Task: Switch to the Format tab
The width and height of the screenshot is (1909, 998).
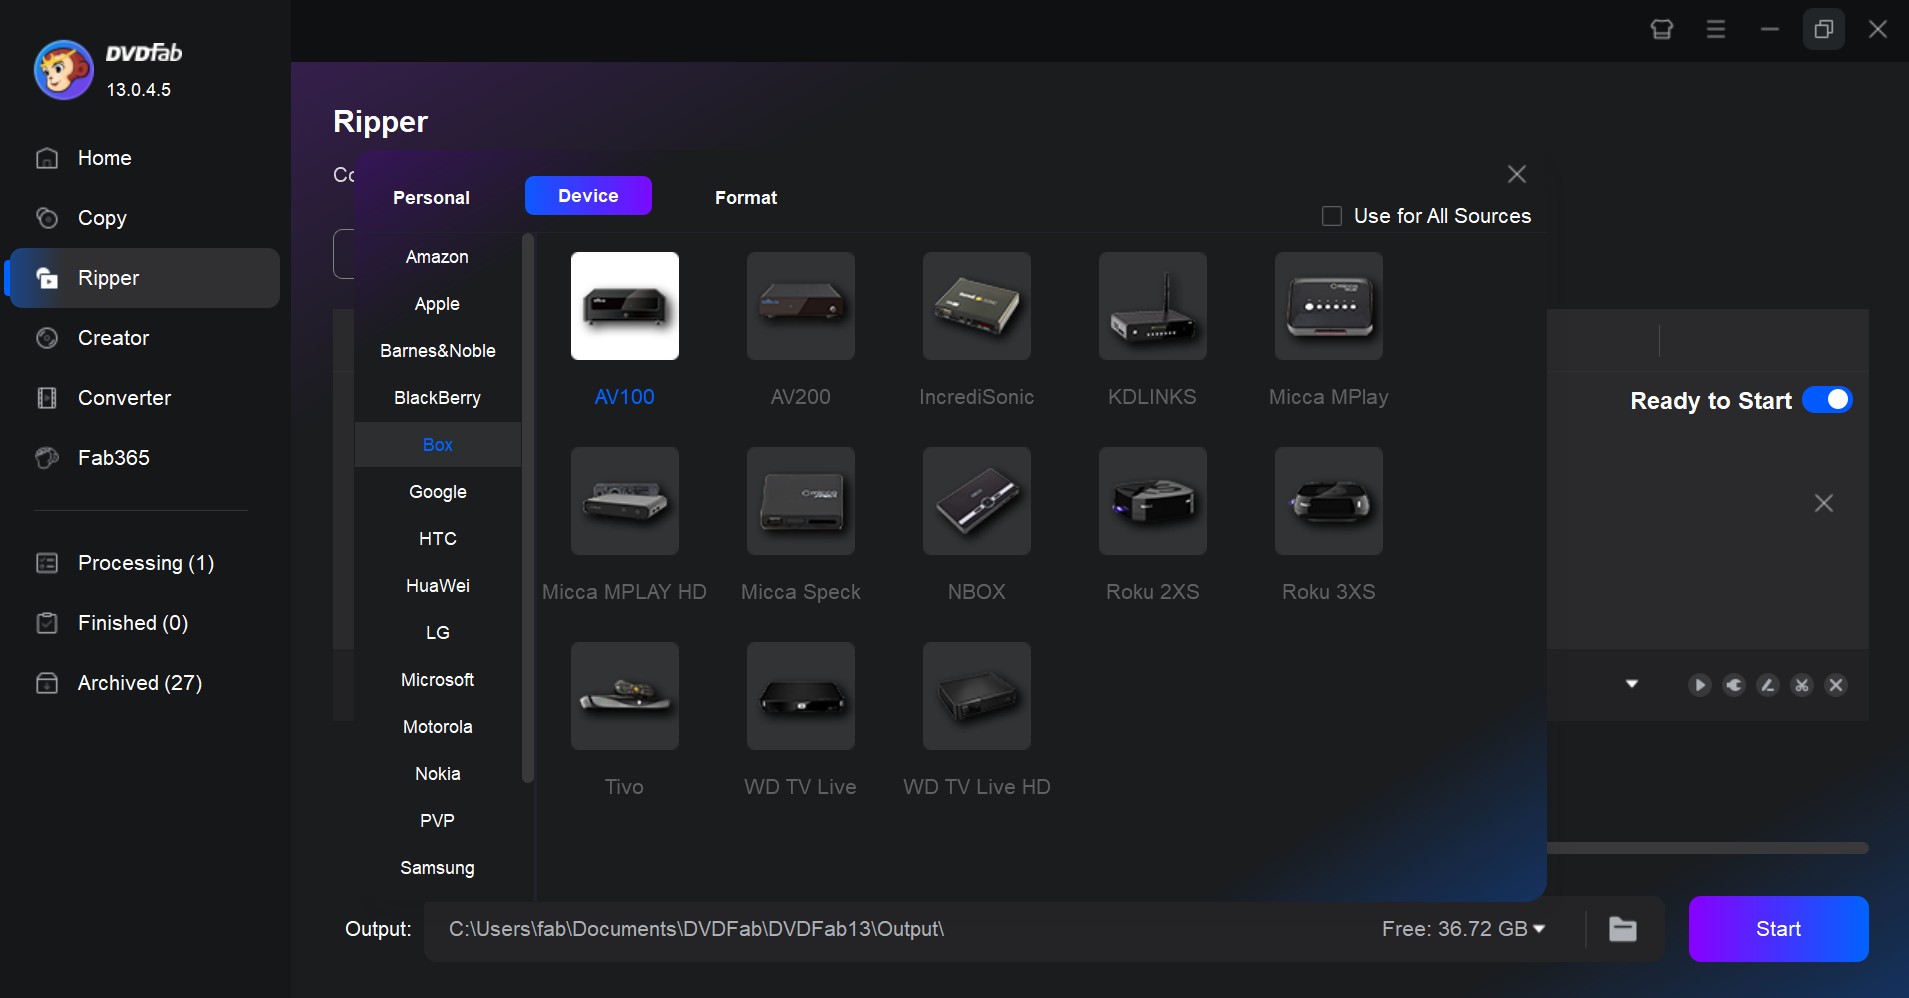Action: [x=745, y=197]
